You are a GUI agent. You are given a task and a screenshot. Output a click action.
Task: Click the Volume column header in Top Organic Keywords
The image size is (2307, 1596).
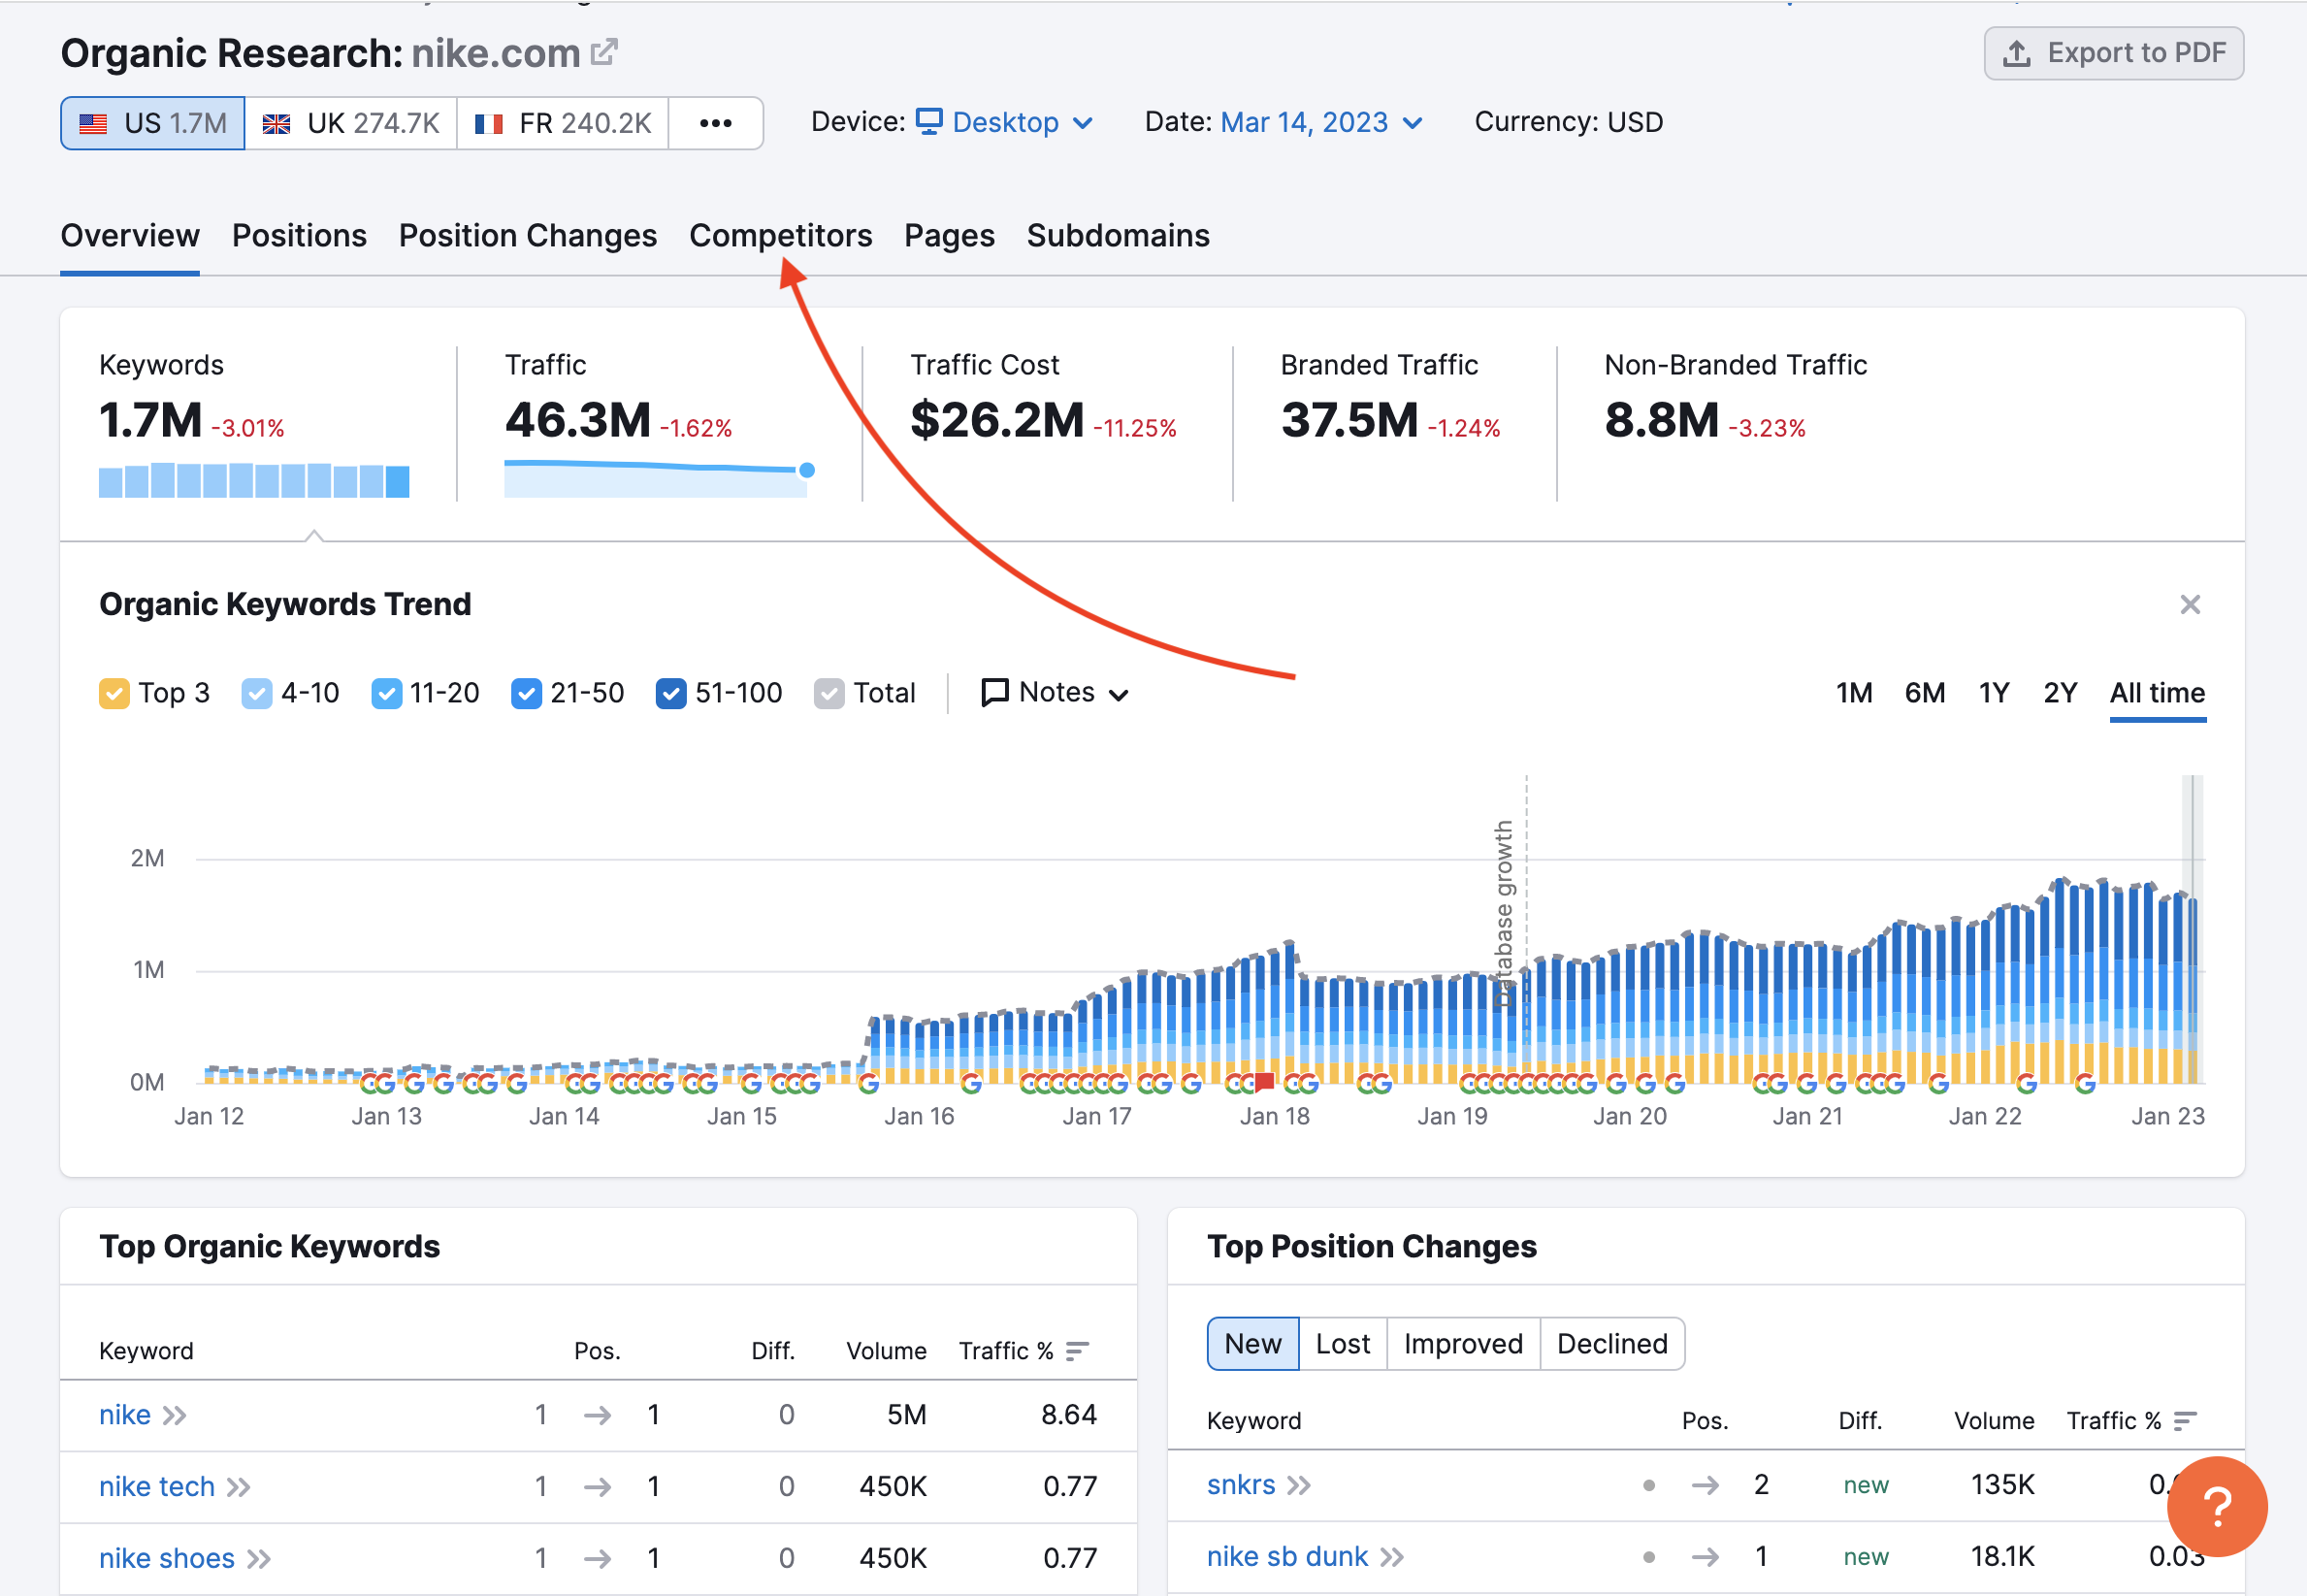pos(886,1351)
